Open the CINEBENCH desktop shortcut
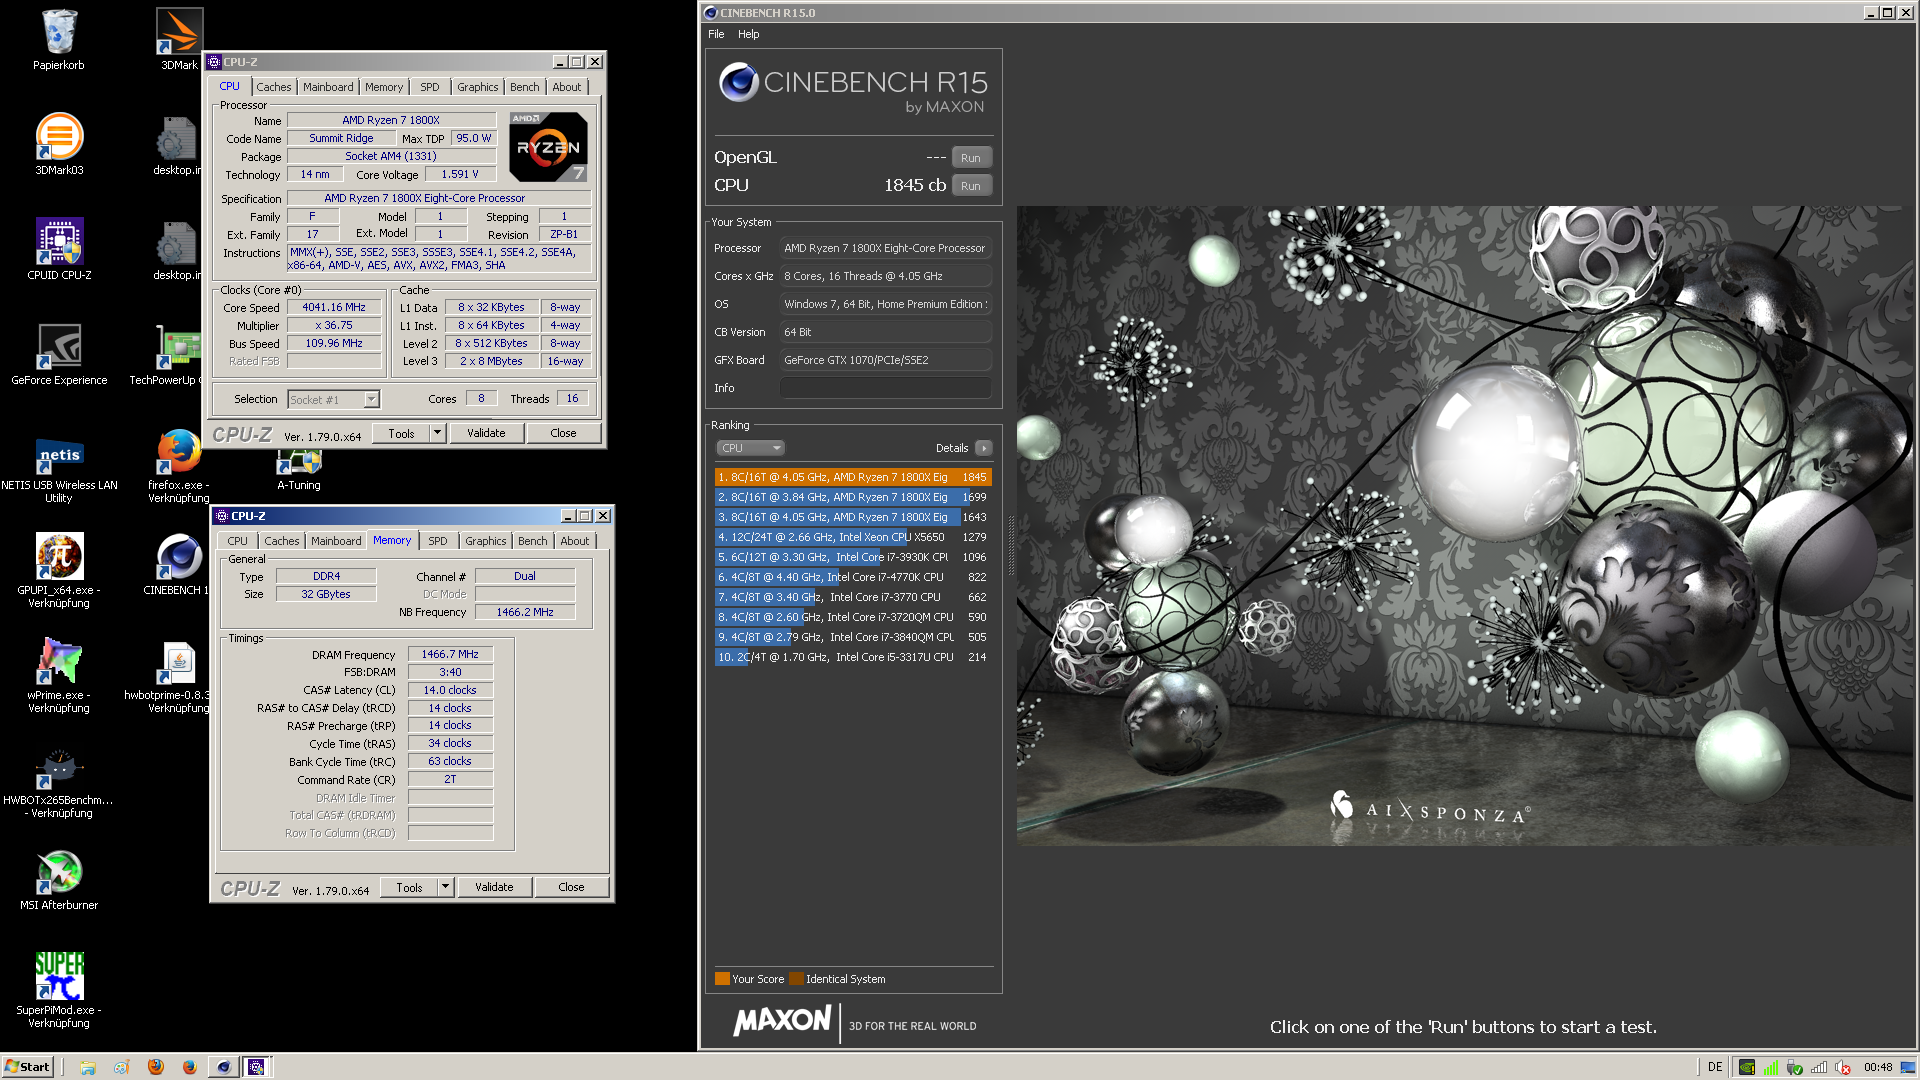Image resolution: width=1920 pixels, height=1080 pixels. 176,565
